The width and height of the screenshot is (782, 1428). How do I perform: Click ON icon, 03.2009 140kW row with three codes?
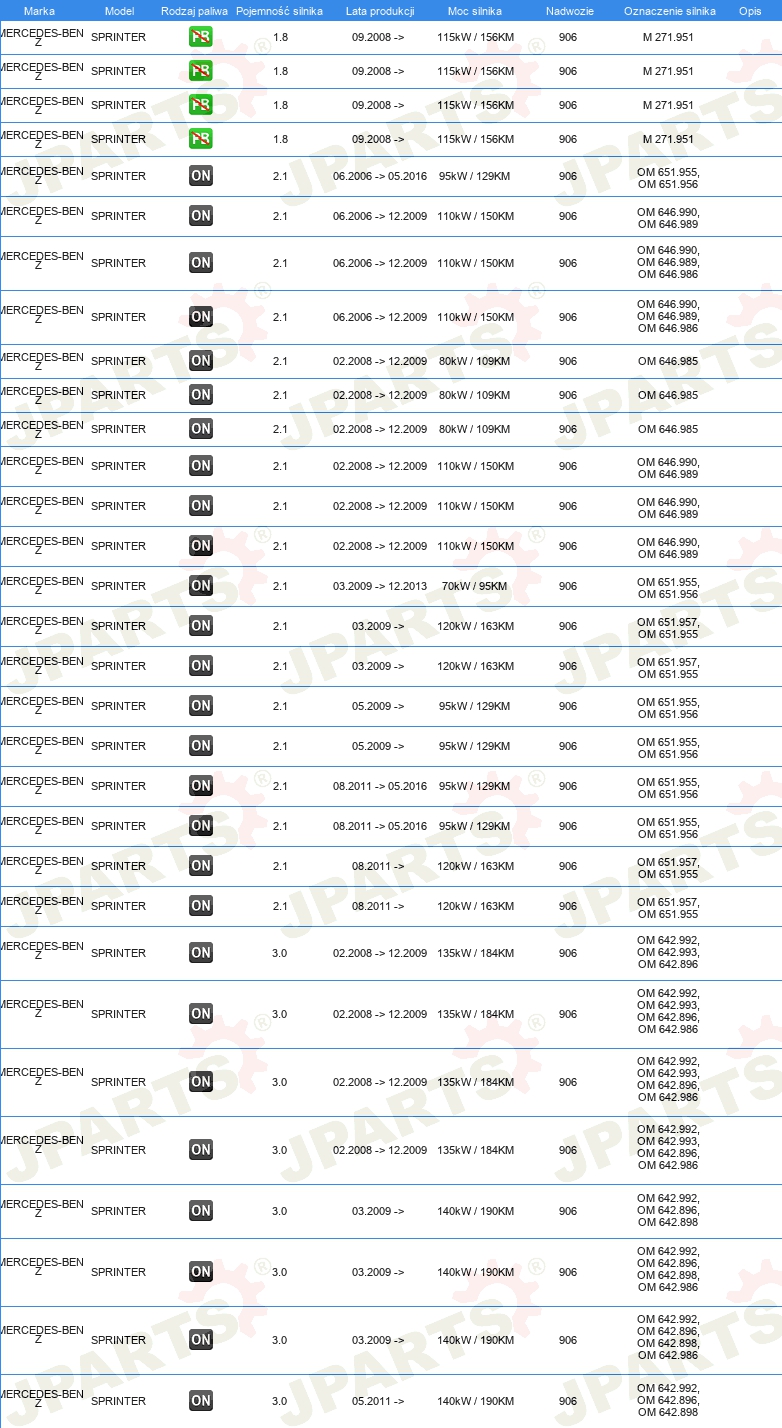[201, 1211]
